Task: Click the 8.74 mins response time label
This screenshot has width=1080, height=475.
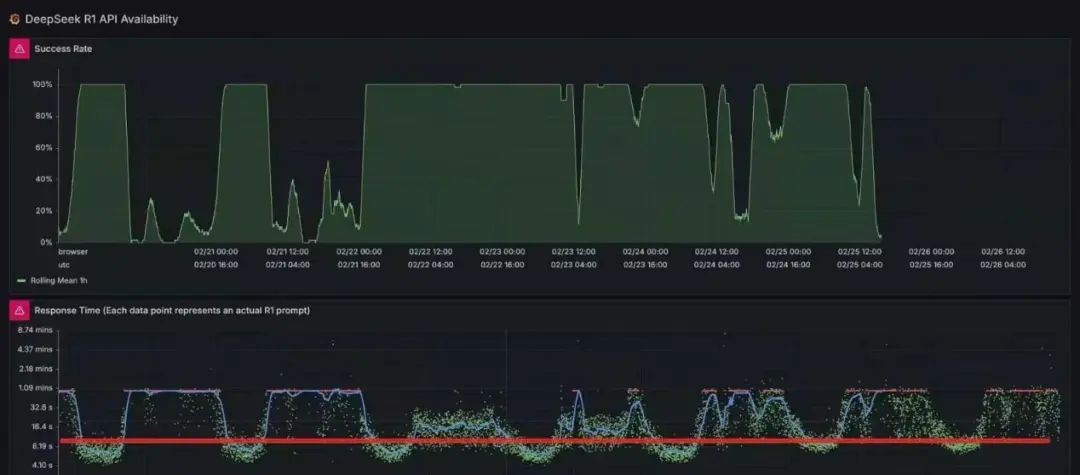Action: (34, 330)
